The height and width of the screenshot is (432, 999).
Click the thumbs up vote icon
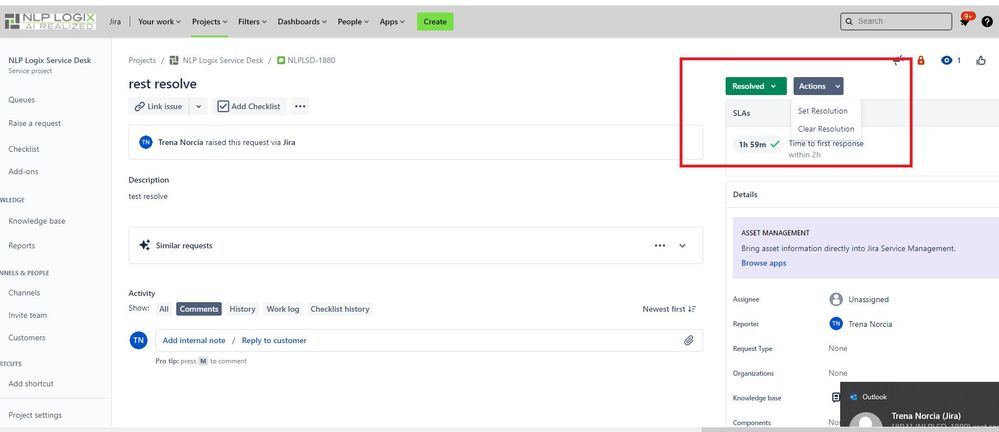981,61
